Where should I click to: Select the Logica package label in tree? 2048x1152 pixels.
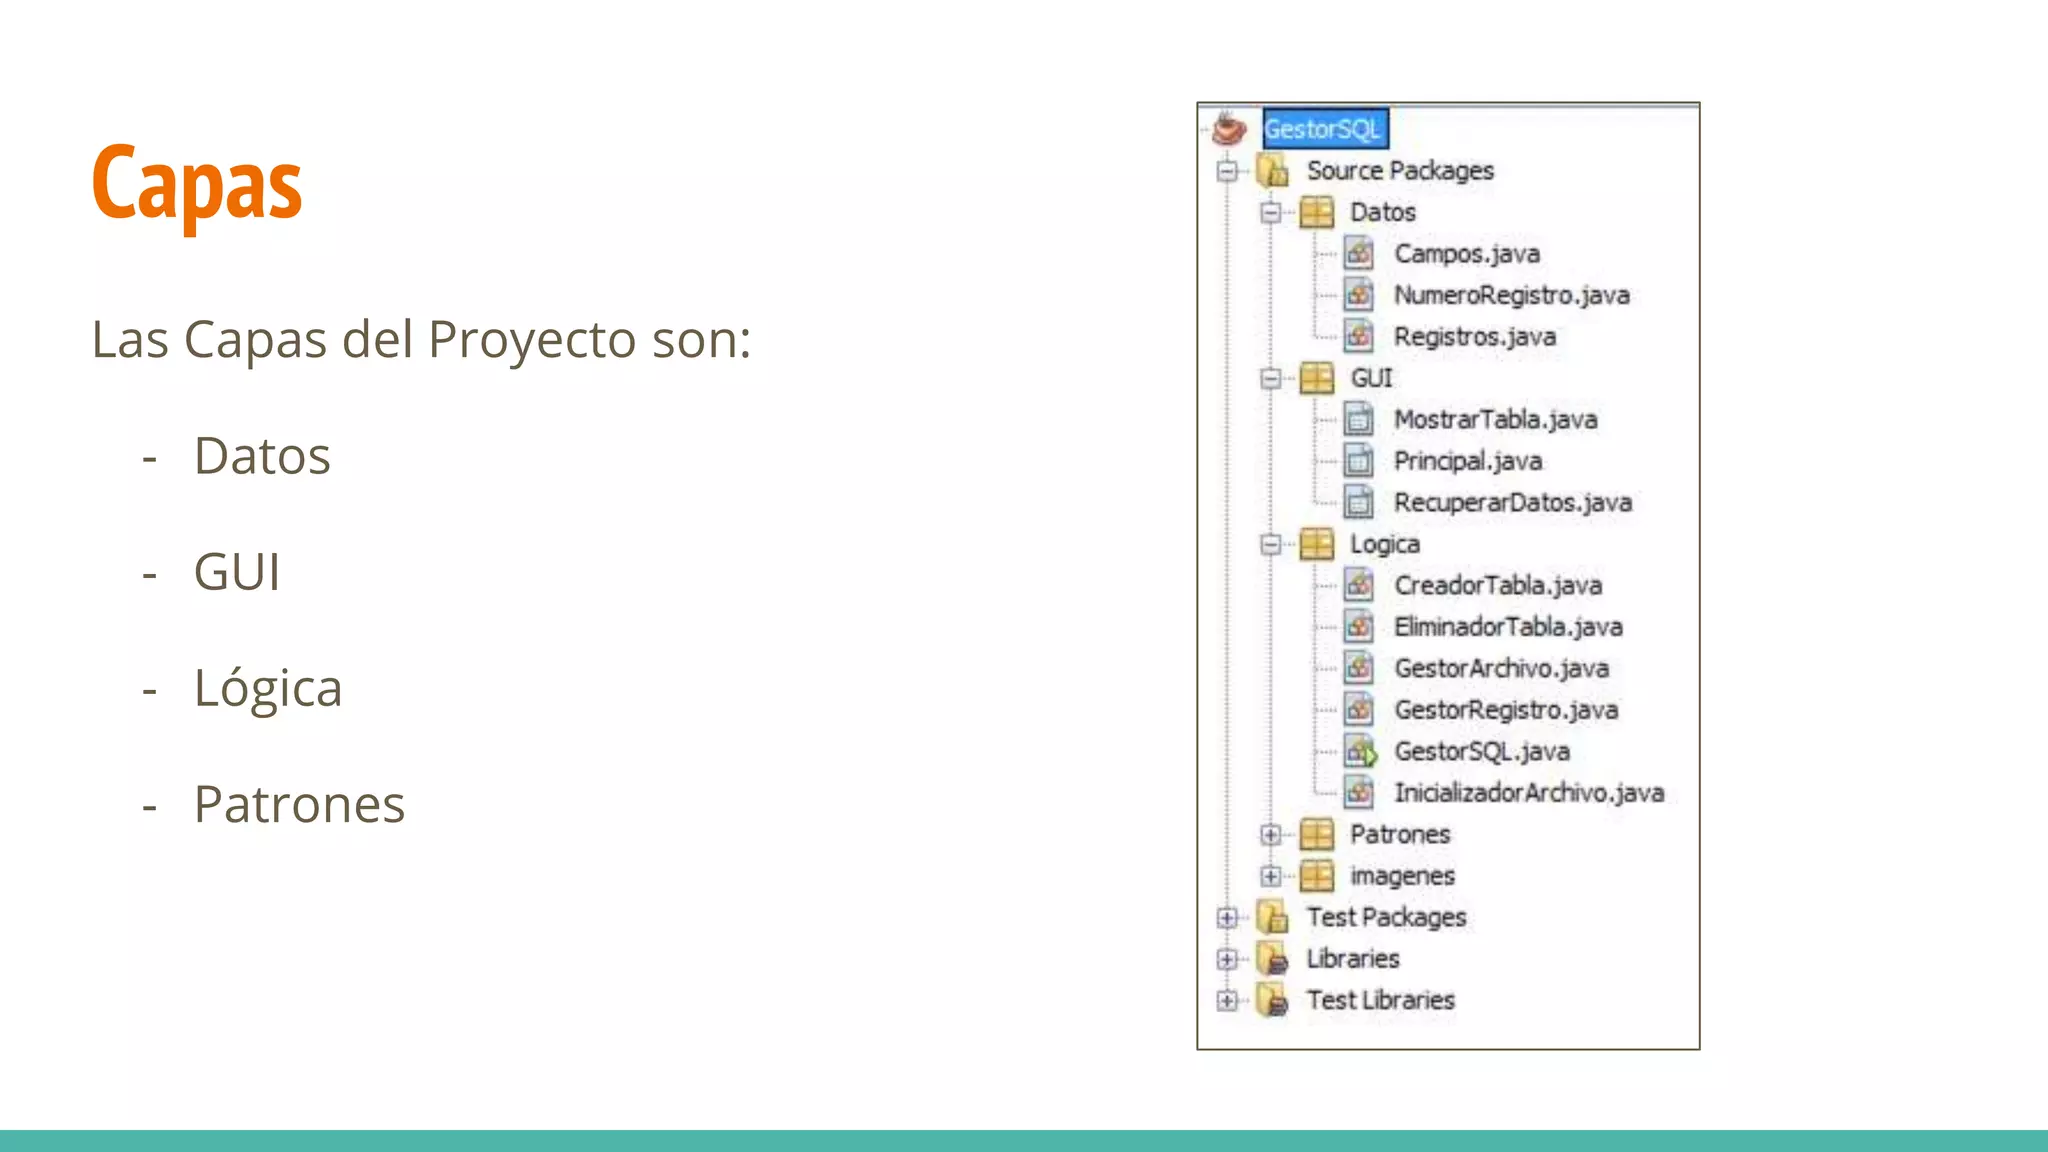click(x=1385, y=545)
